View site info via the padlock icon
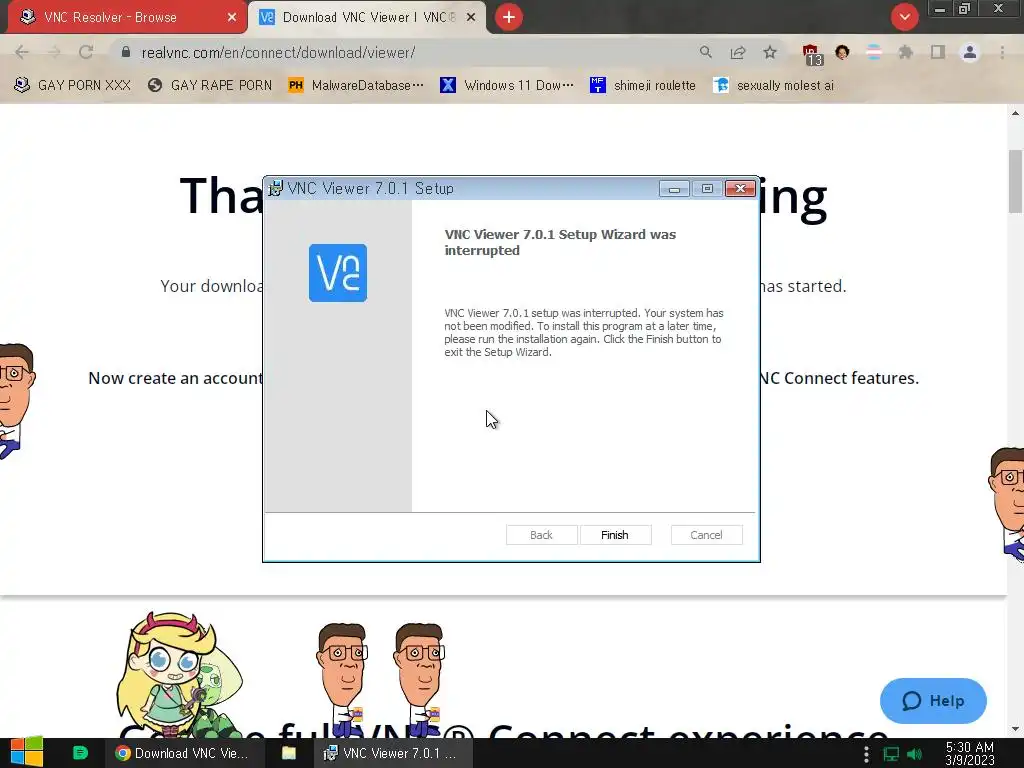 (x=126, y=52)
